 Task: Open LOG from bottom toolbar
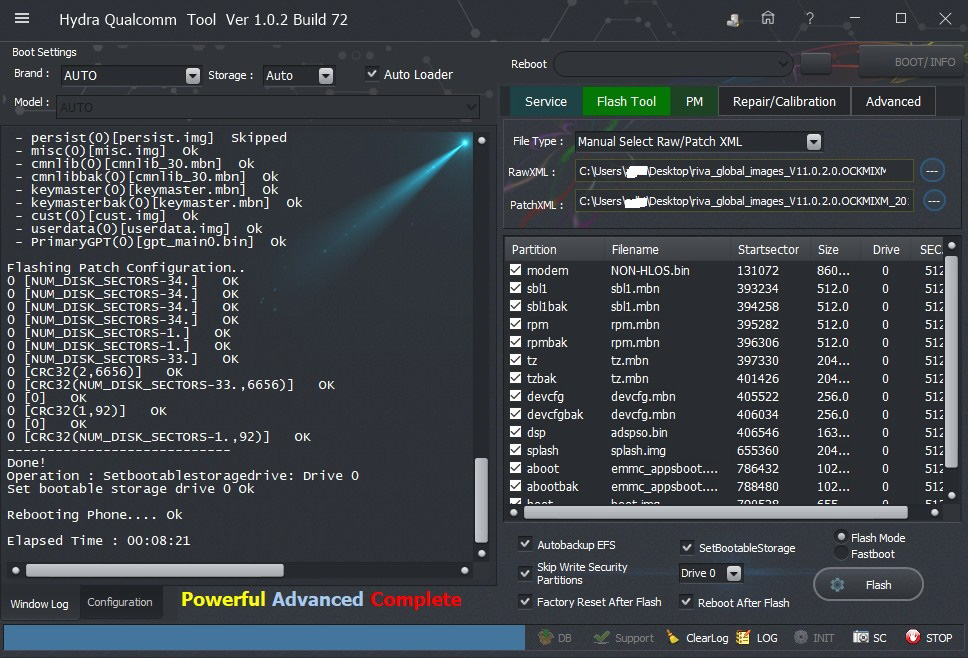coord(757,638)
